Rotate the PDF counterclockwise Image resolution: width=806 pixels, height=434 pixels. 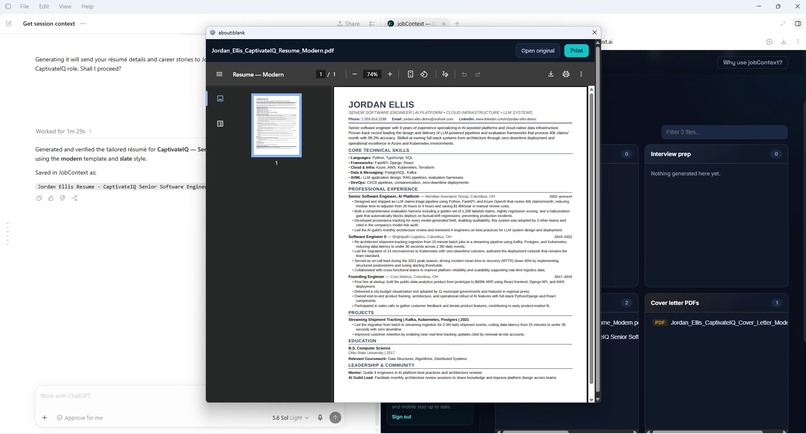click(x=424, y=74)
